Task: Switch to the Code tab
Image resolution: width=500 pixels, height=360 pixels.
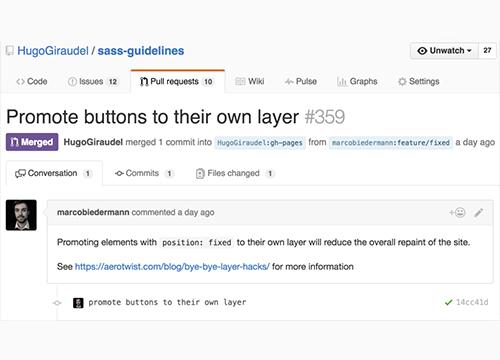Action: click(32, 81)
